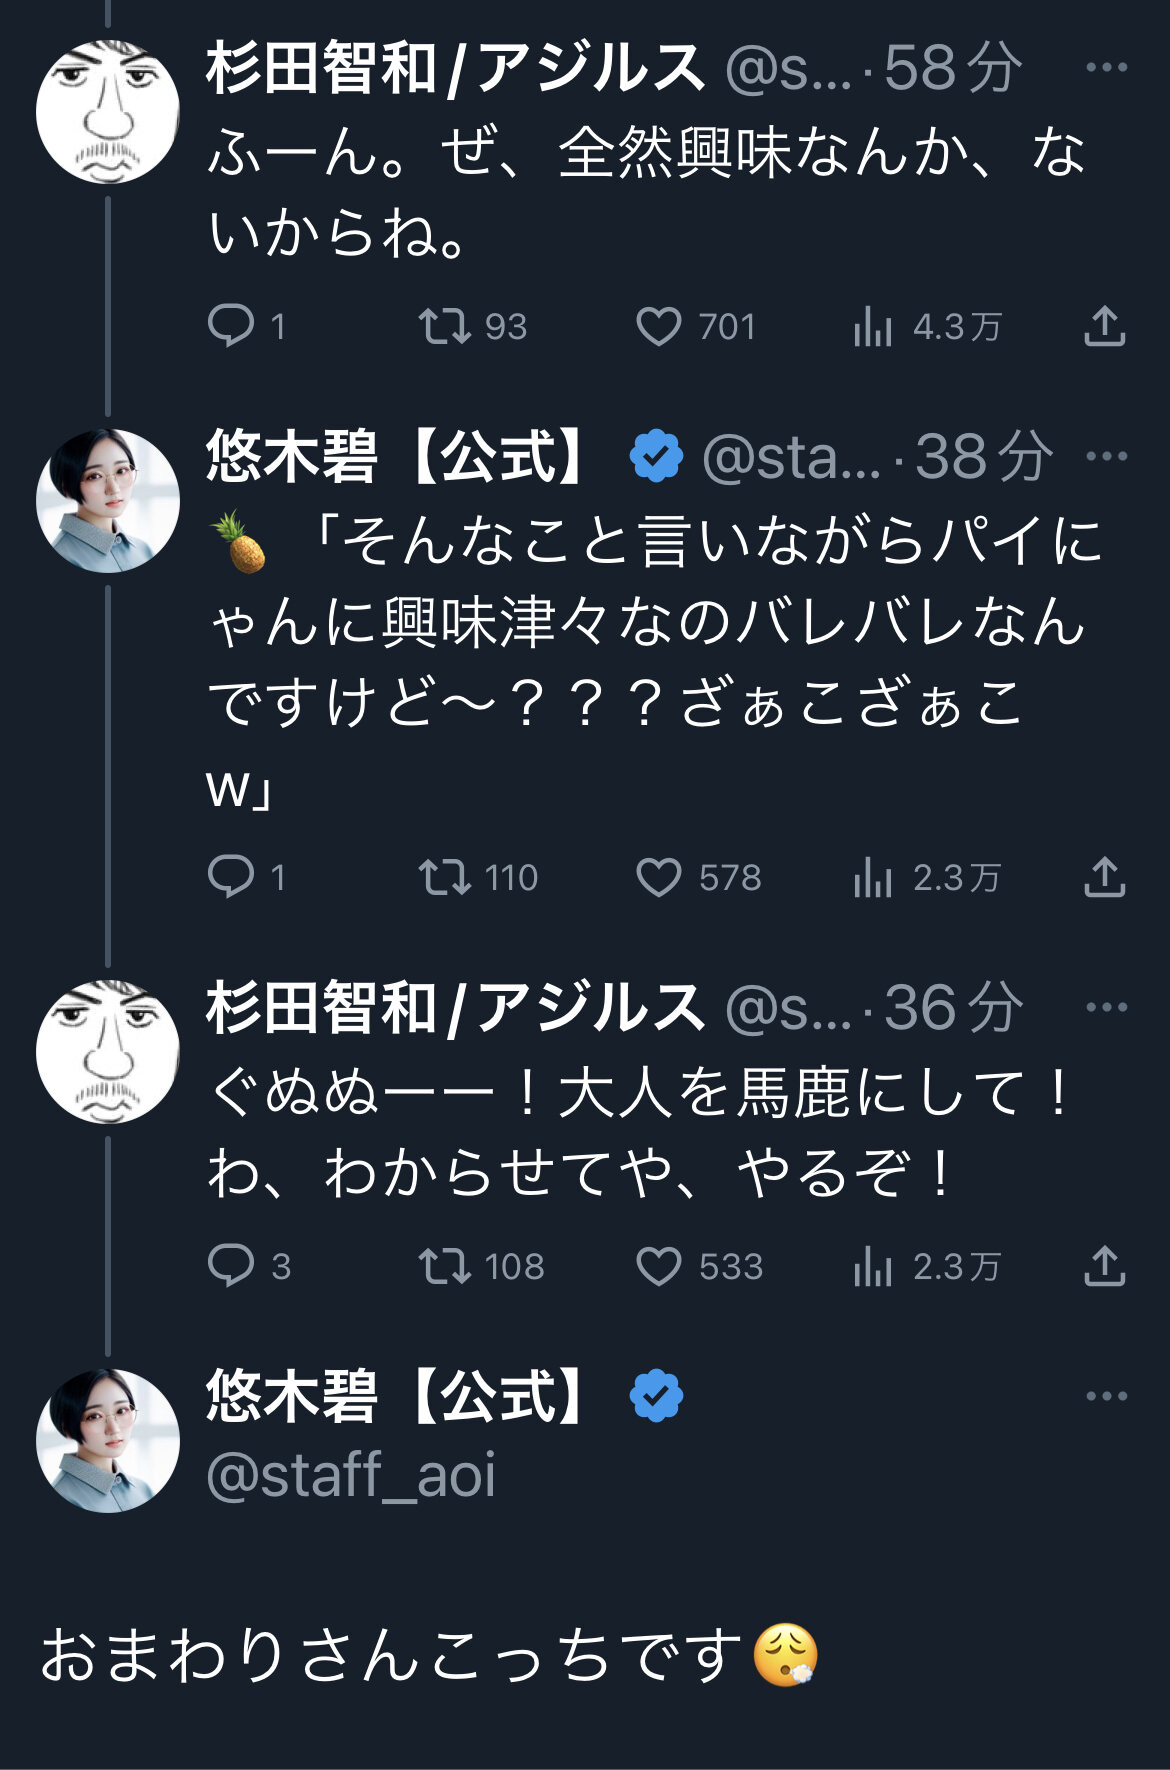Open more options on the main @staff_aoi tweet
Image resolution: width=1170 pixels, height=1770 pixels.
point(1106,1396)
